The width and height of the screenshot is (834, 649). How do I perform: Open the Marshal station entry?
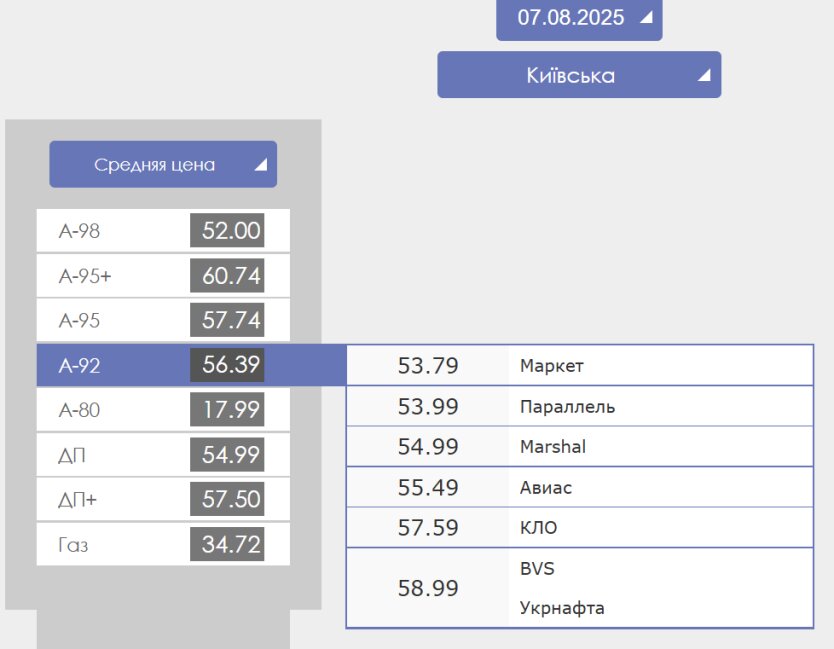[x=552, y=447]
